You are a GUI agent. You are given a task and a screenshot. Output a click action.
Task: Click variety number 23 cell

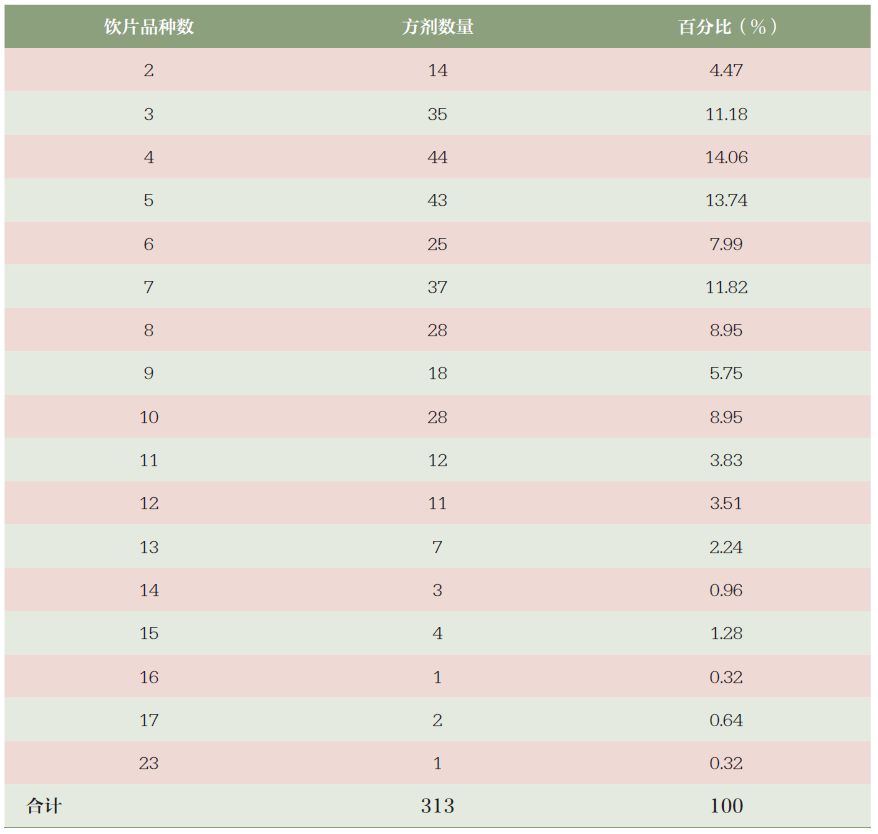point(149,763)
